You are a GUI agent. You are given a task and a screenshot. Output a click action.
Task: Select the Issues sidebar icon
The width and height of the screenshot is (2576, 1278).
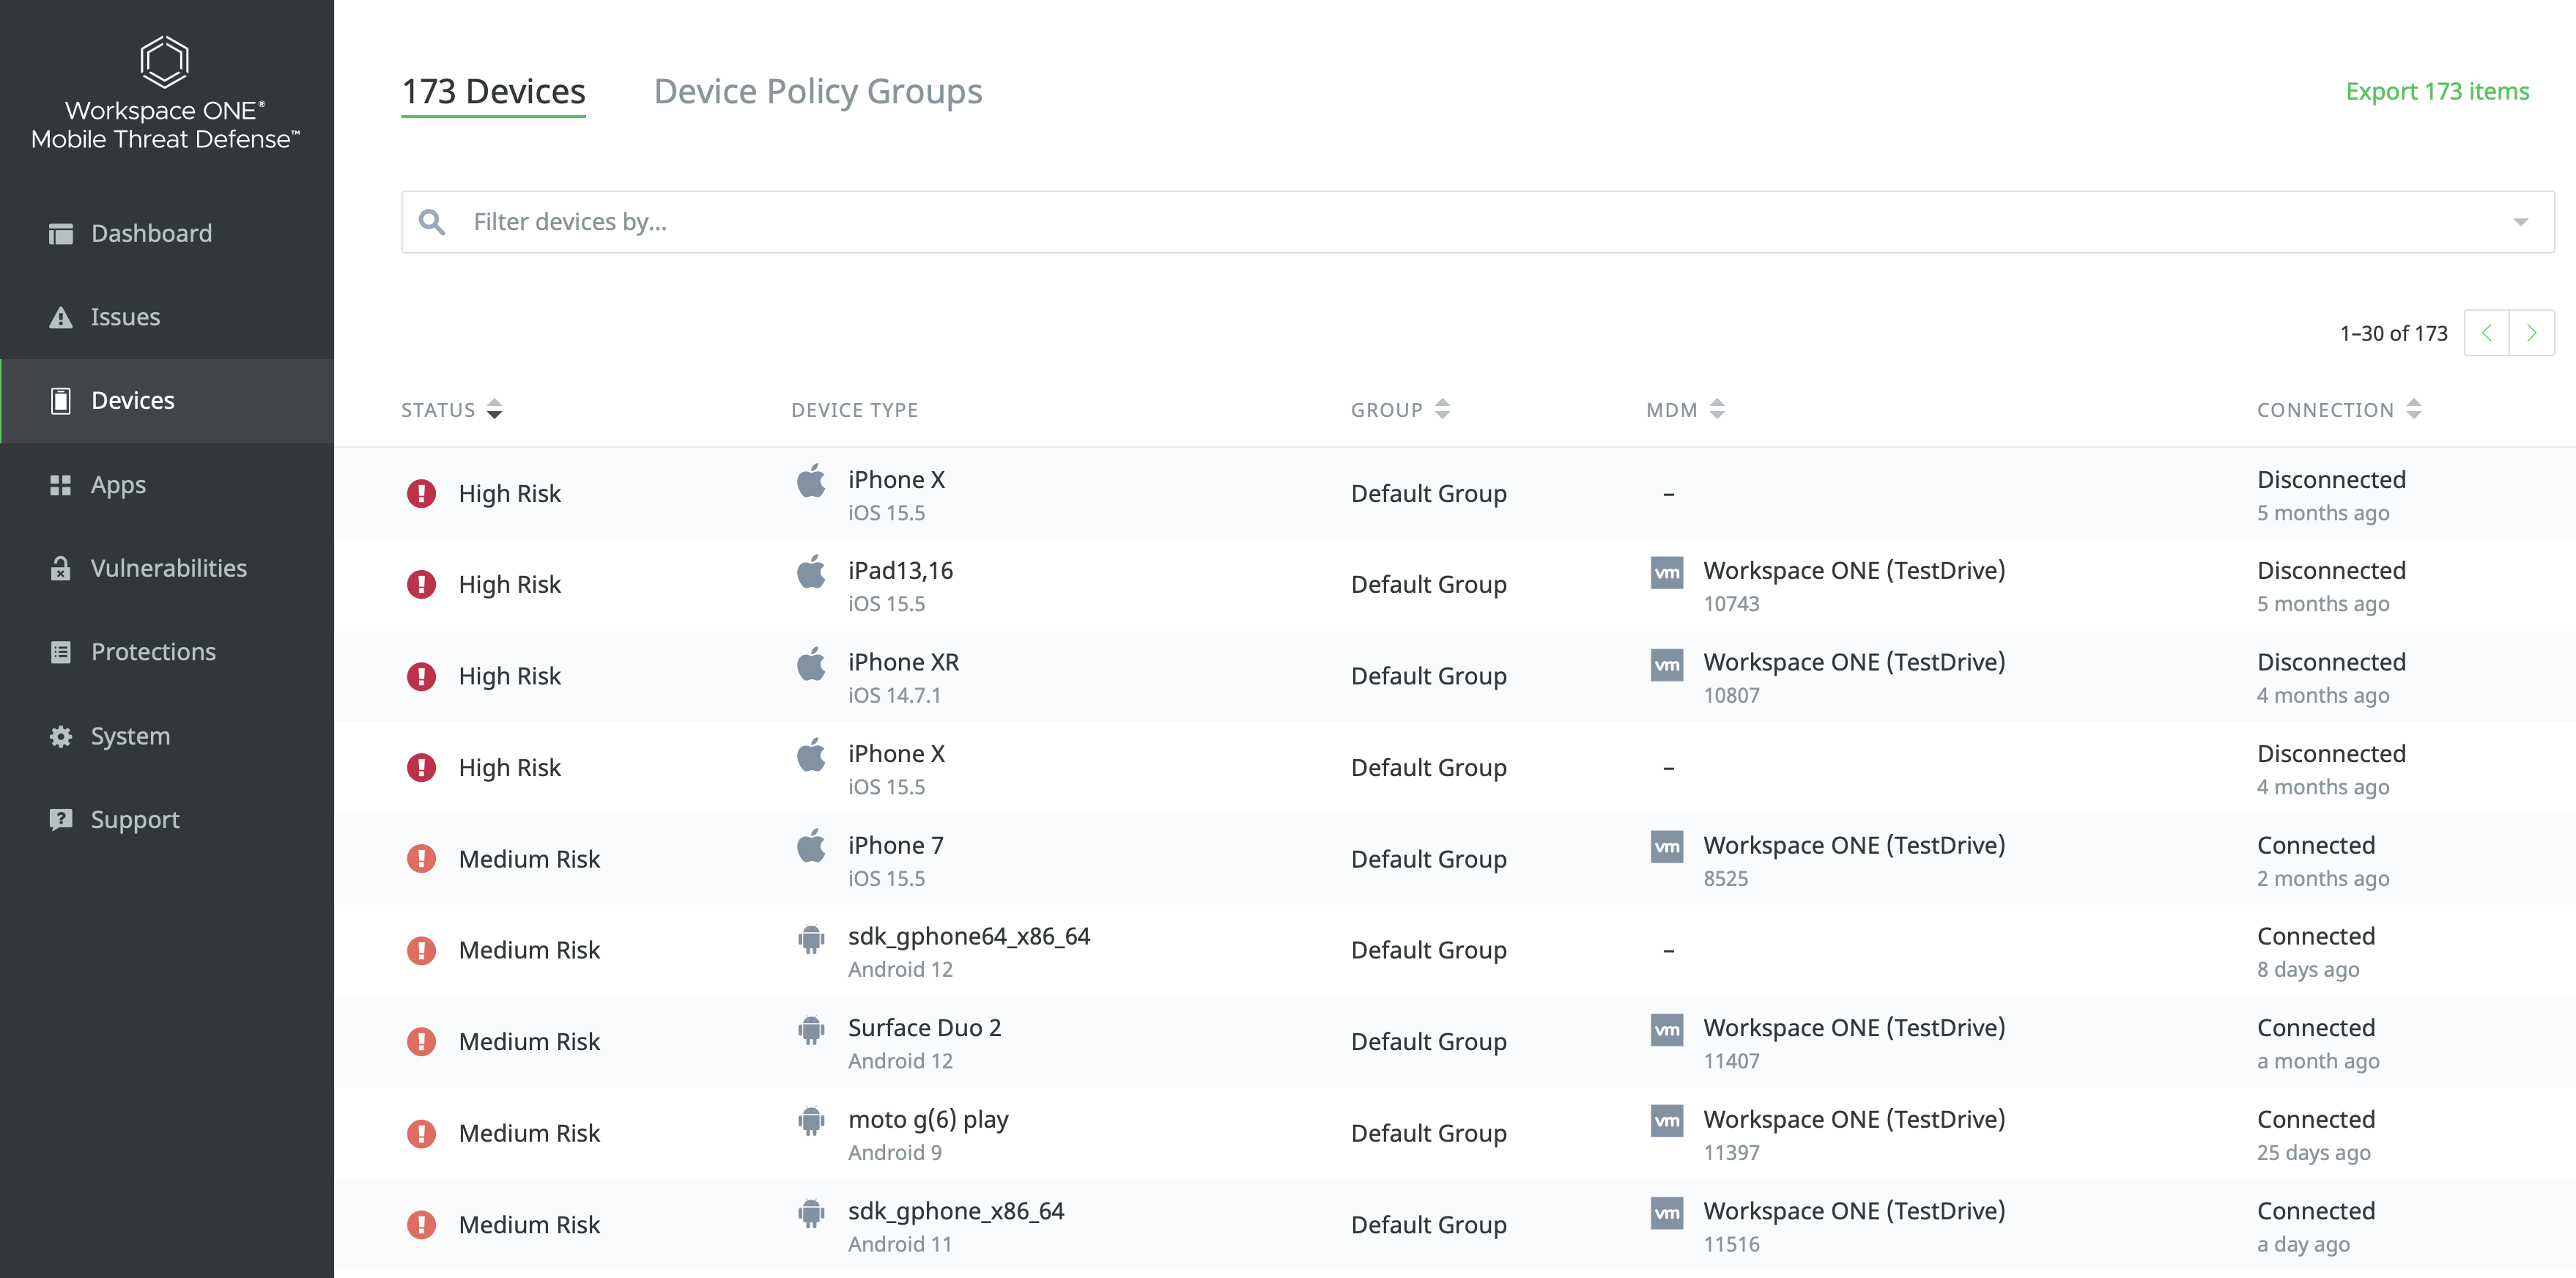point(60,317)
